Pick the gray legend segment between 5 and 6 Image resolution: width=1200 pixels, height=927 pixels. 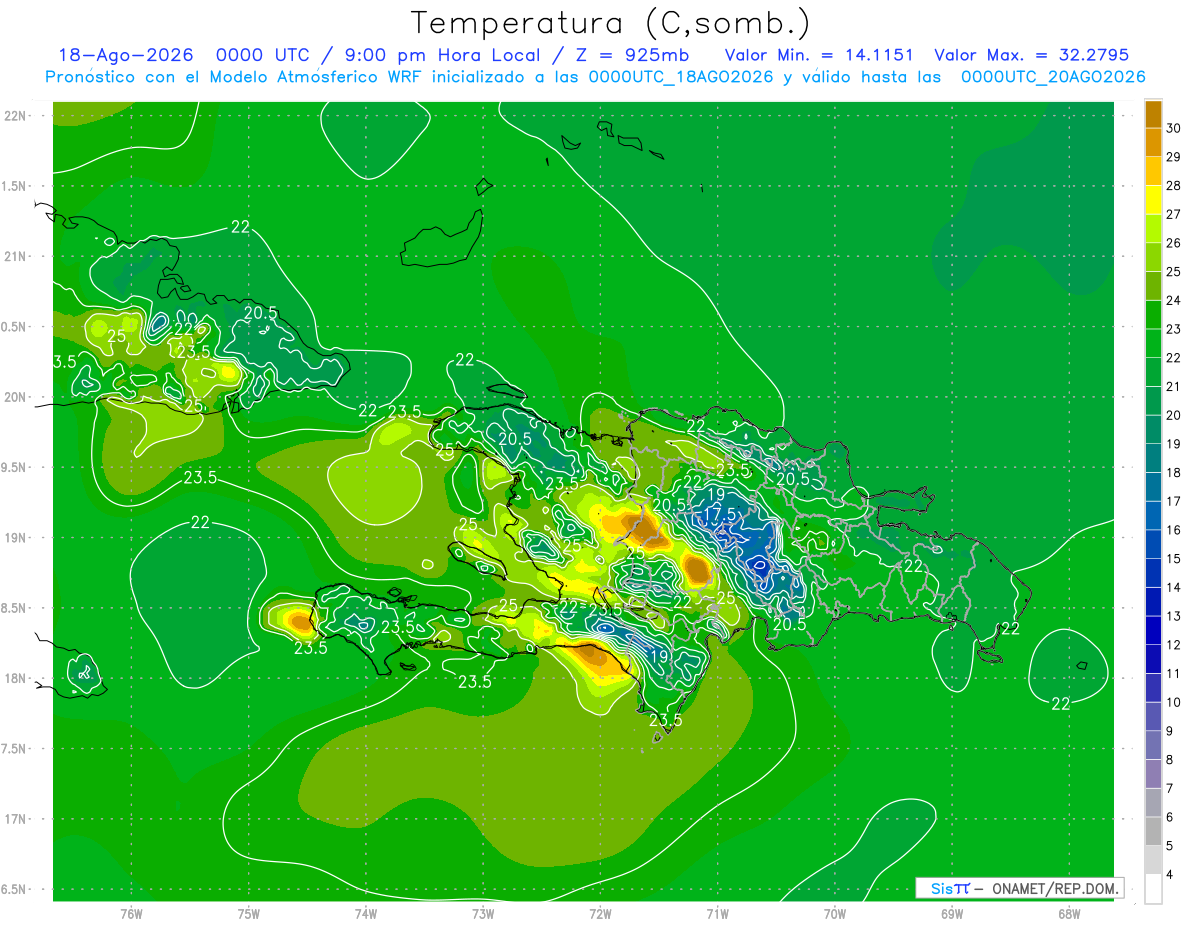(x=1153, y=831)
